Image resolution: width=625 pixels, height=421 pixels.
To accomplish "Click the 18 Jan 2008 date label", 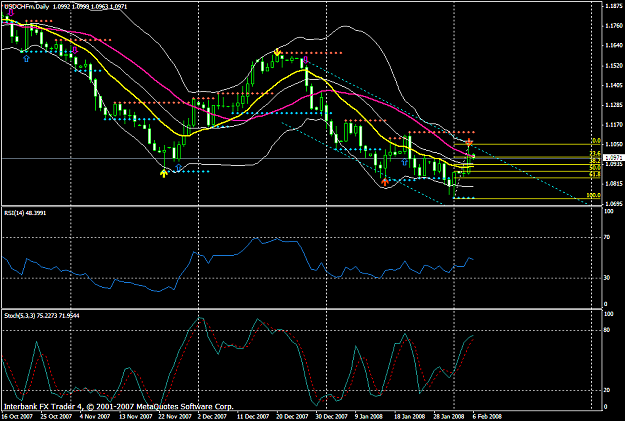I will pyautogui.click(x=409, y=417).
